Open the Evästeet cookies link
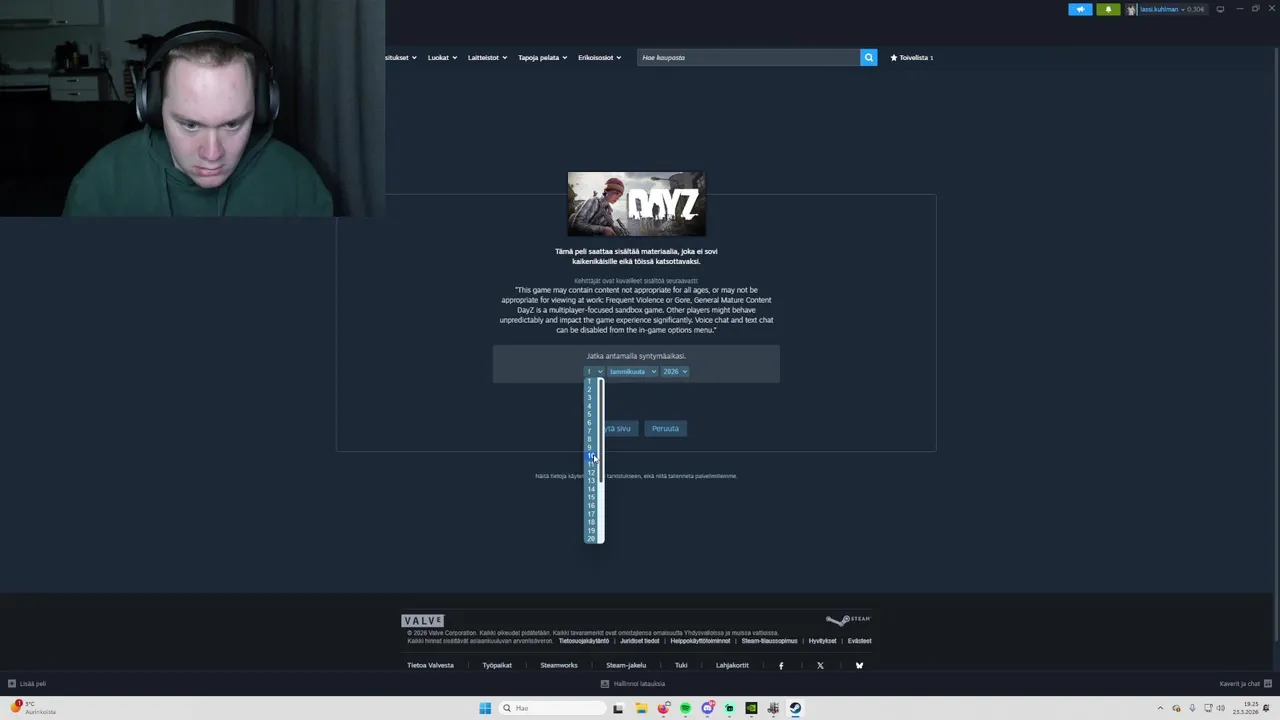Image resolution: width=1280 pixels, height=720 pixels. (x=859, y=641)
